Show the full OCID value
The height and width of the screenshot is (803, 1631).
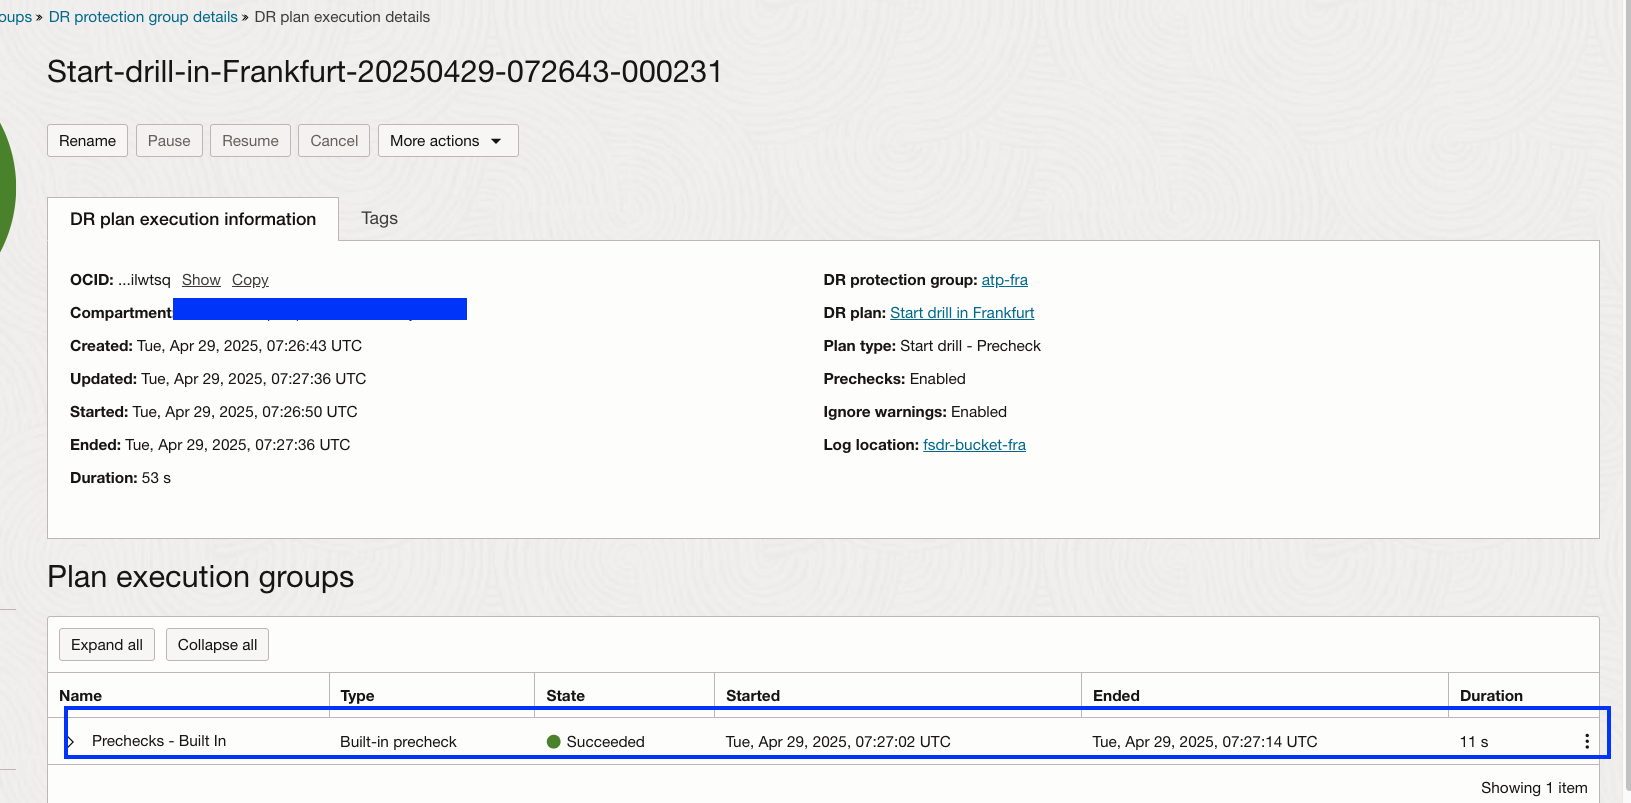click(201, 280)
